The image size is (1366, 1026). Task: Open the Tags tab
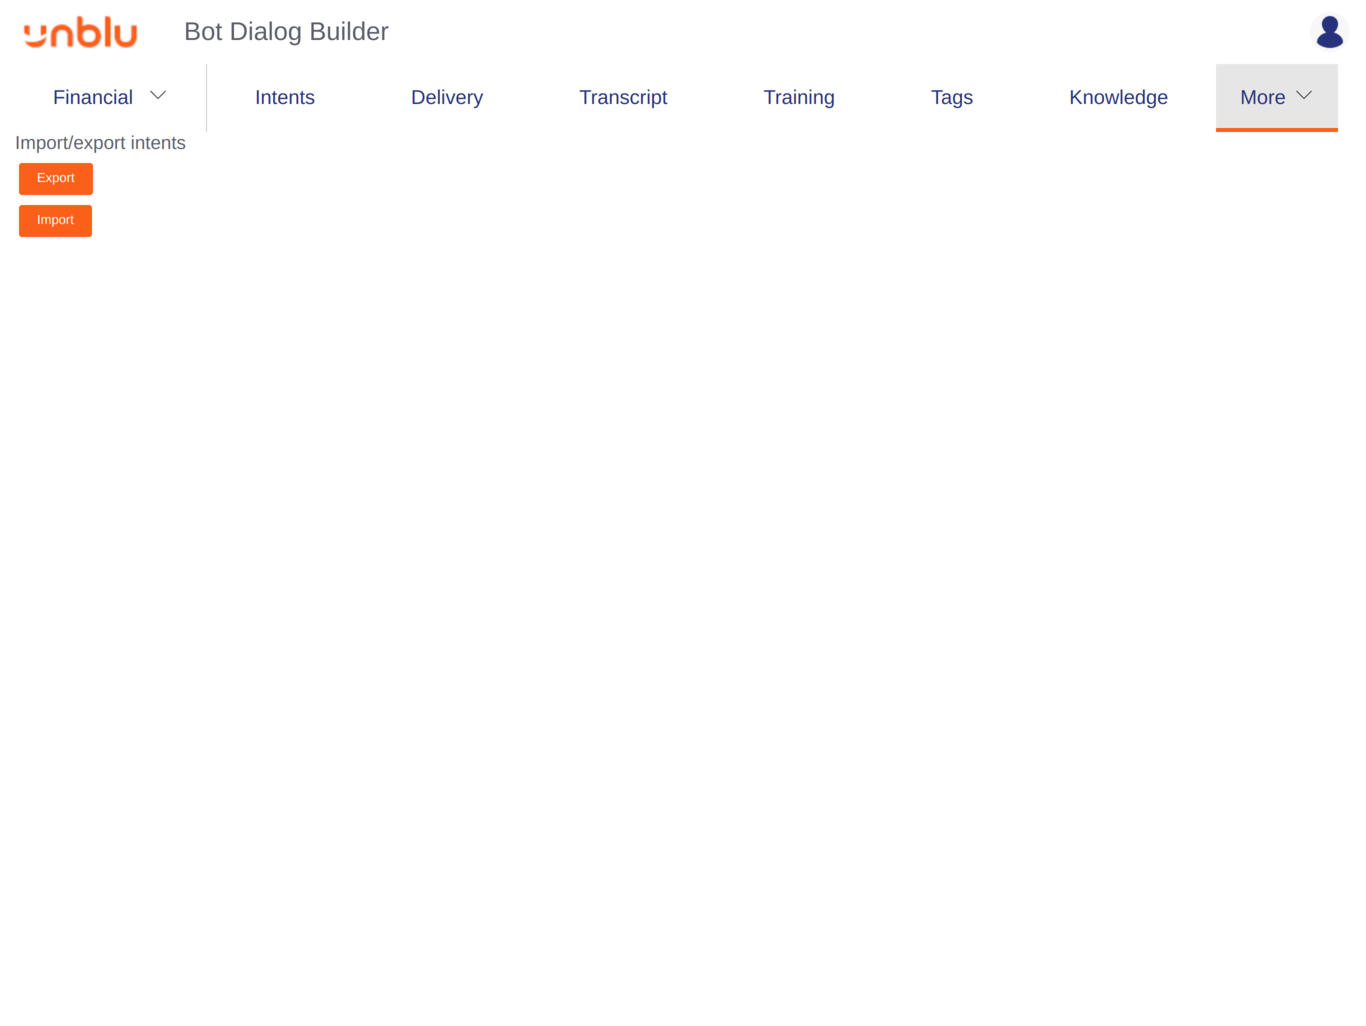click(x=951, y=97)
